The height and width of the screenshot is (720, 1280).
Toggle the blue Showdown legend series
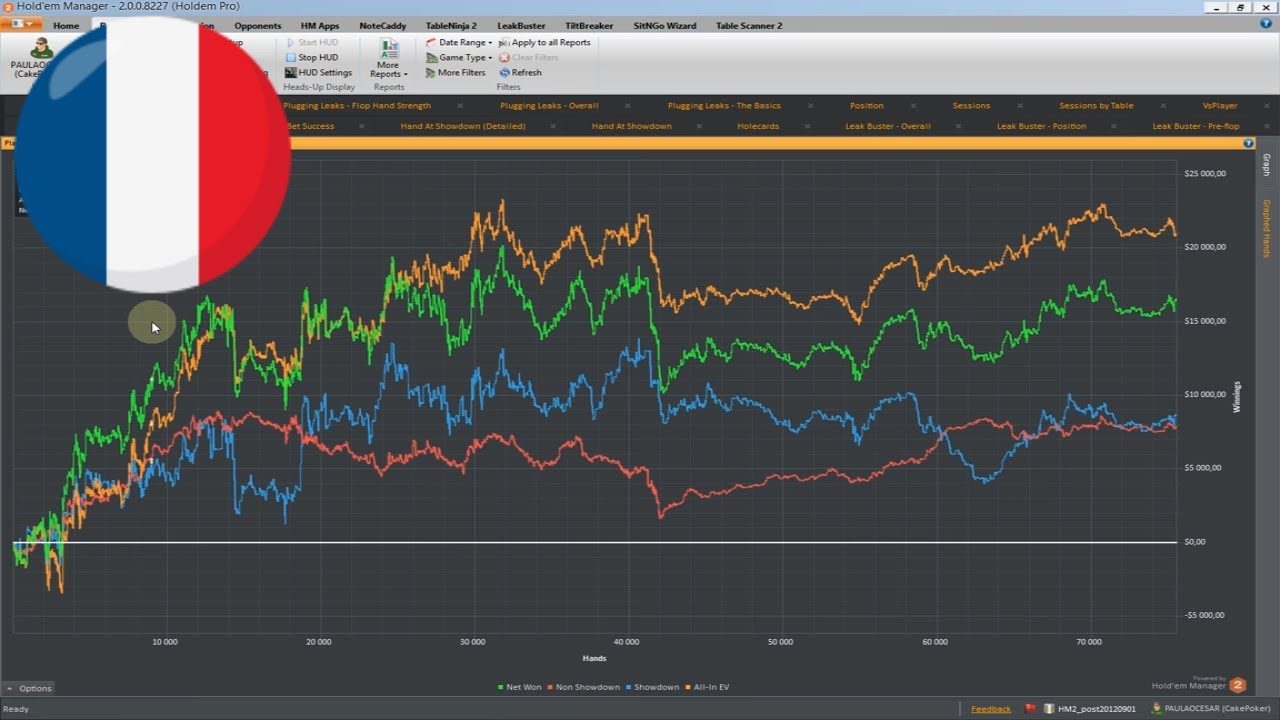pos(652,687)
